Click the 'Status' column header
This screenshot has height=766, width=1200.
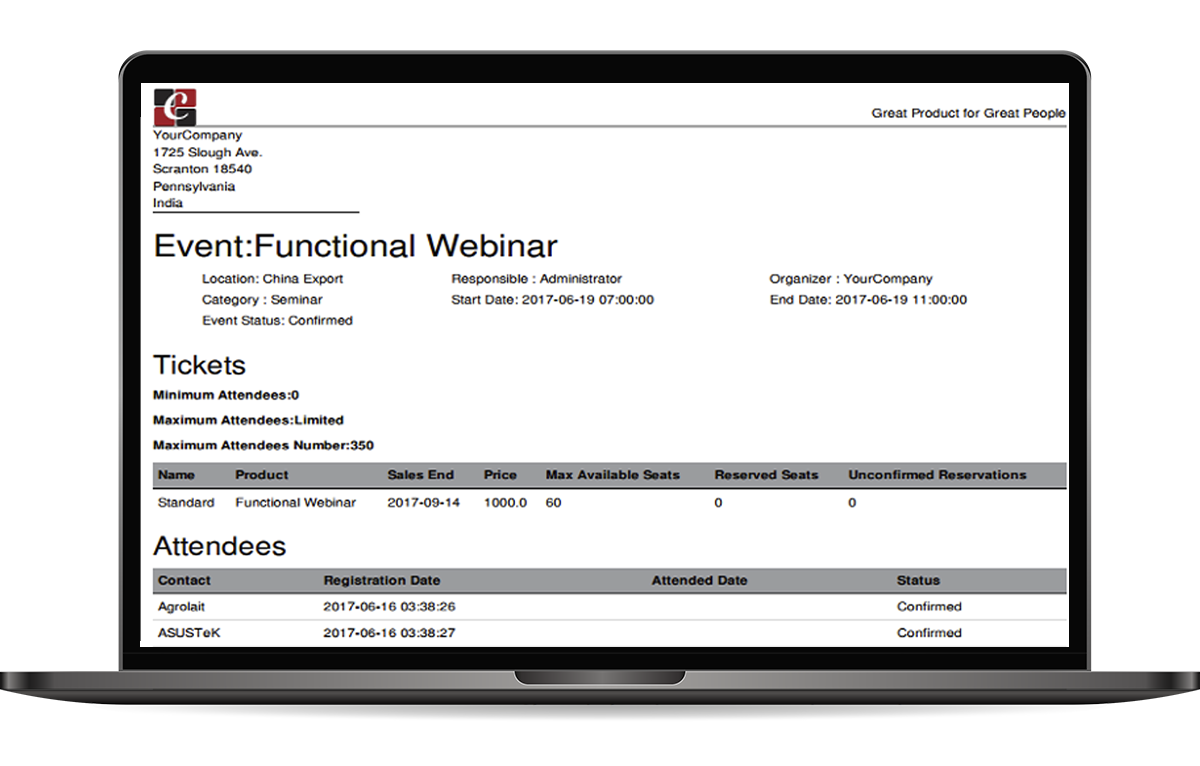point(918,580)
